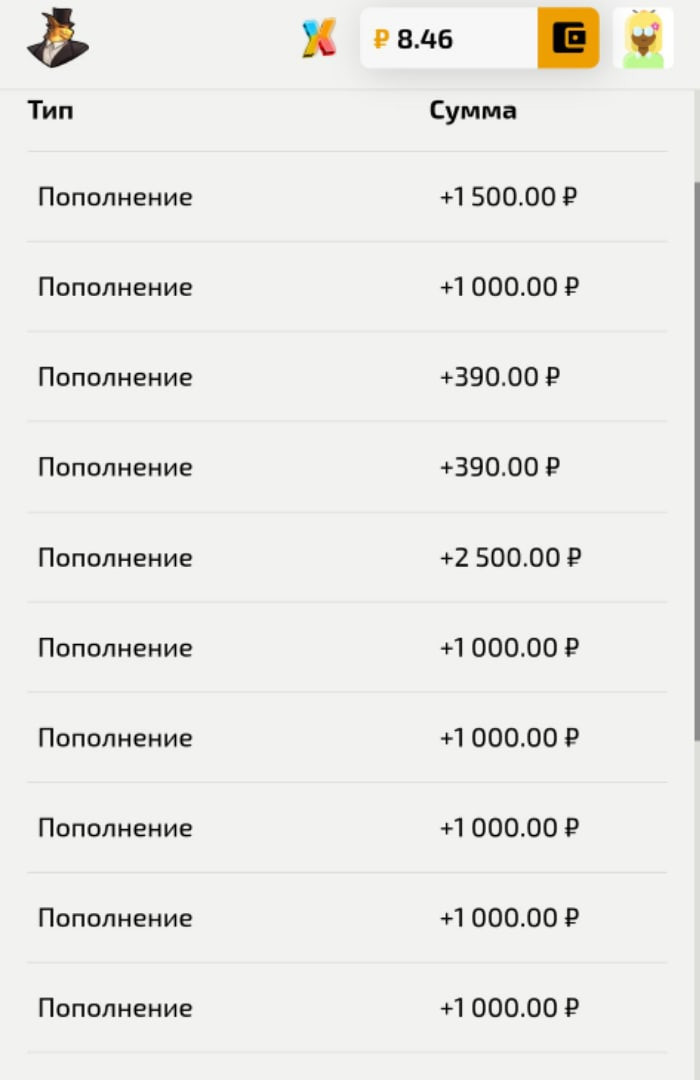Sort by the Тип column header

50,110
